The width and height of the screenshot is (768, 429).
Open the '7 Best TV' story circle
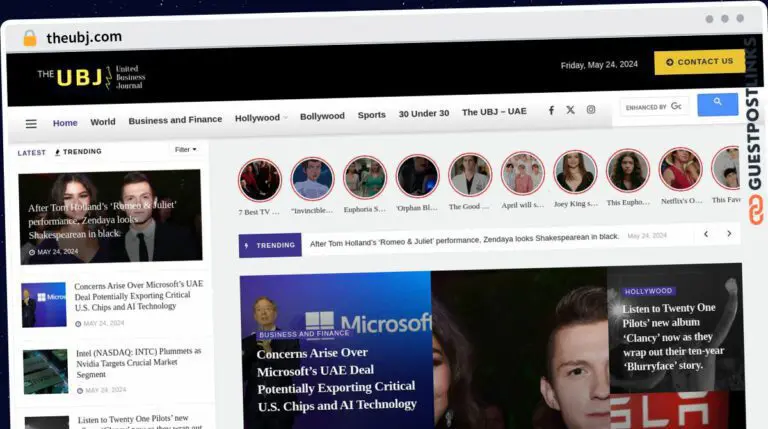[260, 179]
